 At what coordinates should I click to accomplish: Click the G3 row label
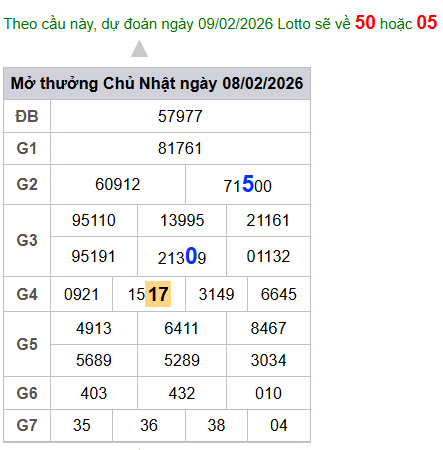coord(27,240)
